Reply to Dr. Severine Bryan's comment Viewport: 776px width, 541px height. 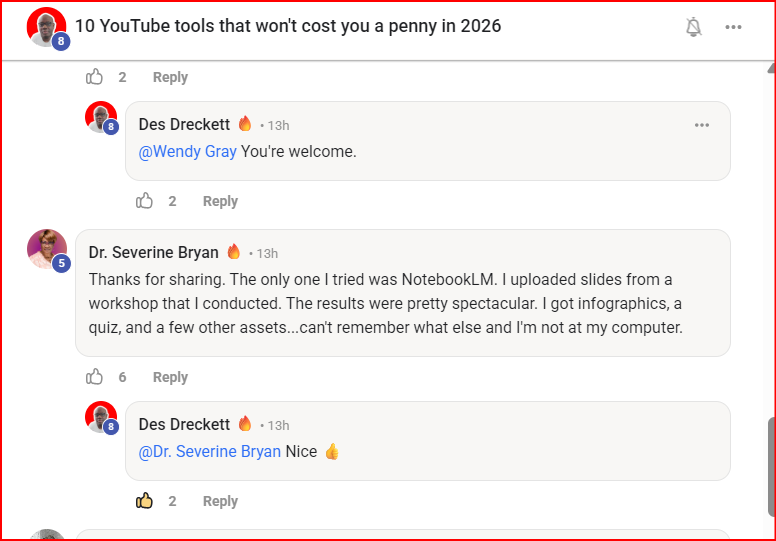(x=170, y=377)
